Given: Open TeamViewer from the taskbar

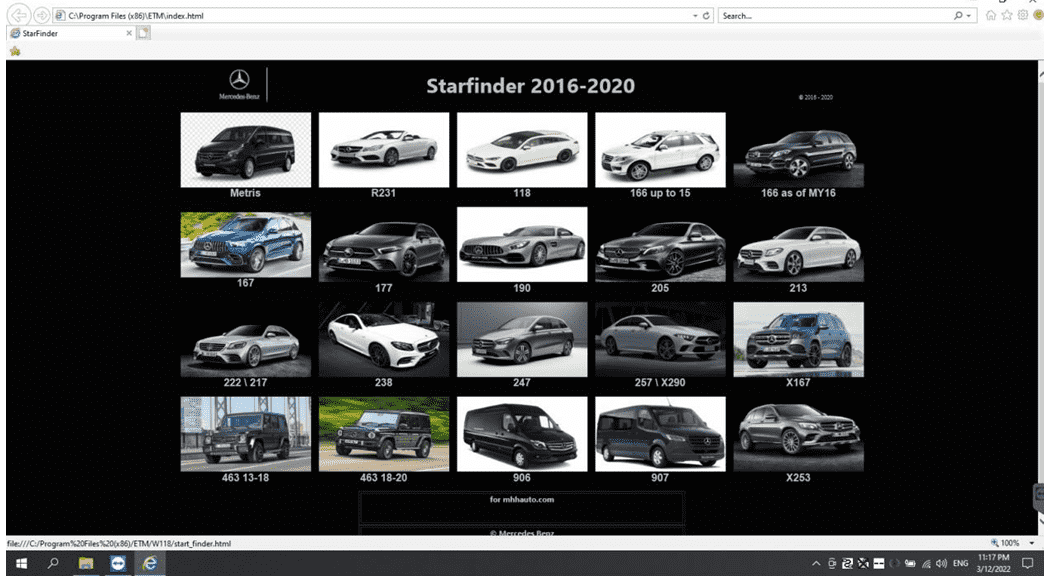Looking at the screenshot, I should pos(118,563).
